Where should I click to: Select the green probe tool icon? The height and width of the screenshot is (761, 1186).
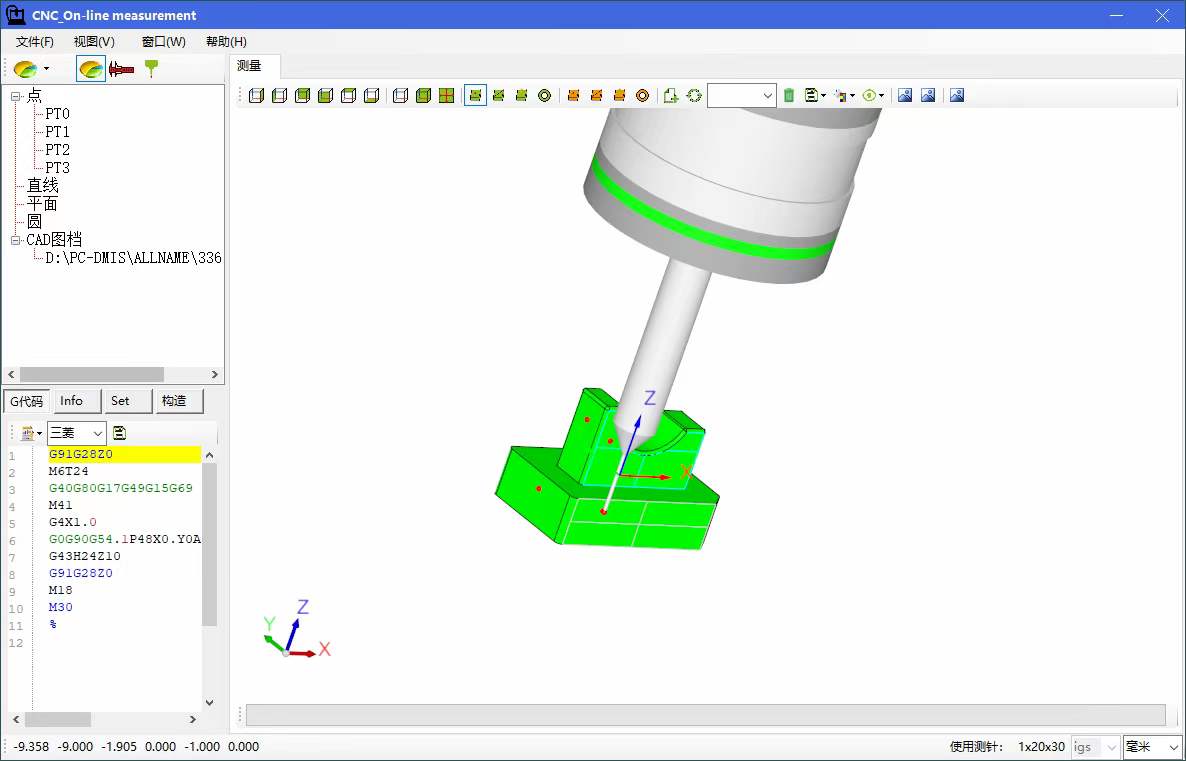(151, 69)
